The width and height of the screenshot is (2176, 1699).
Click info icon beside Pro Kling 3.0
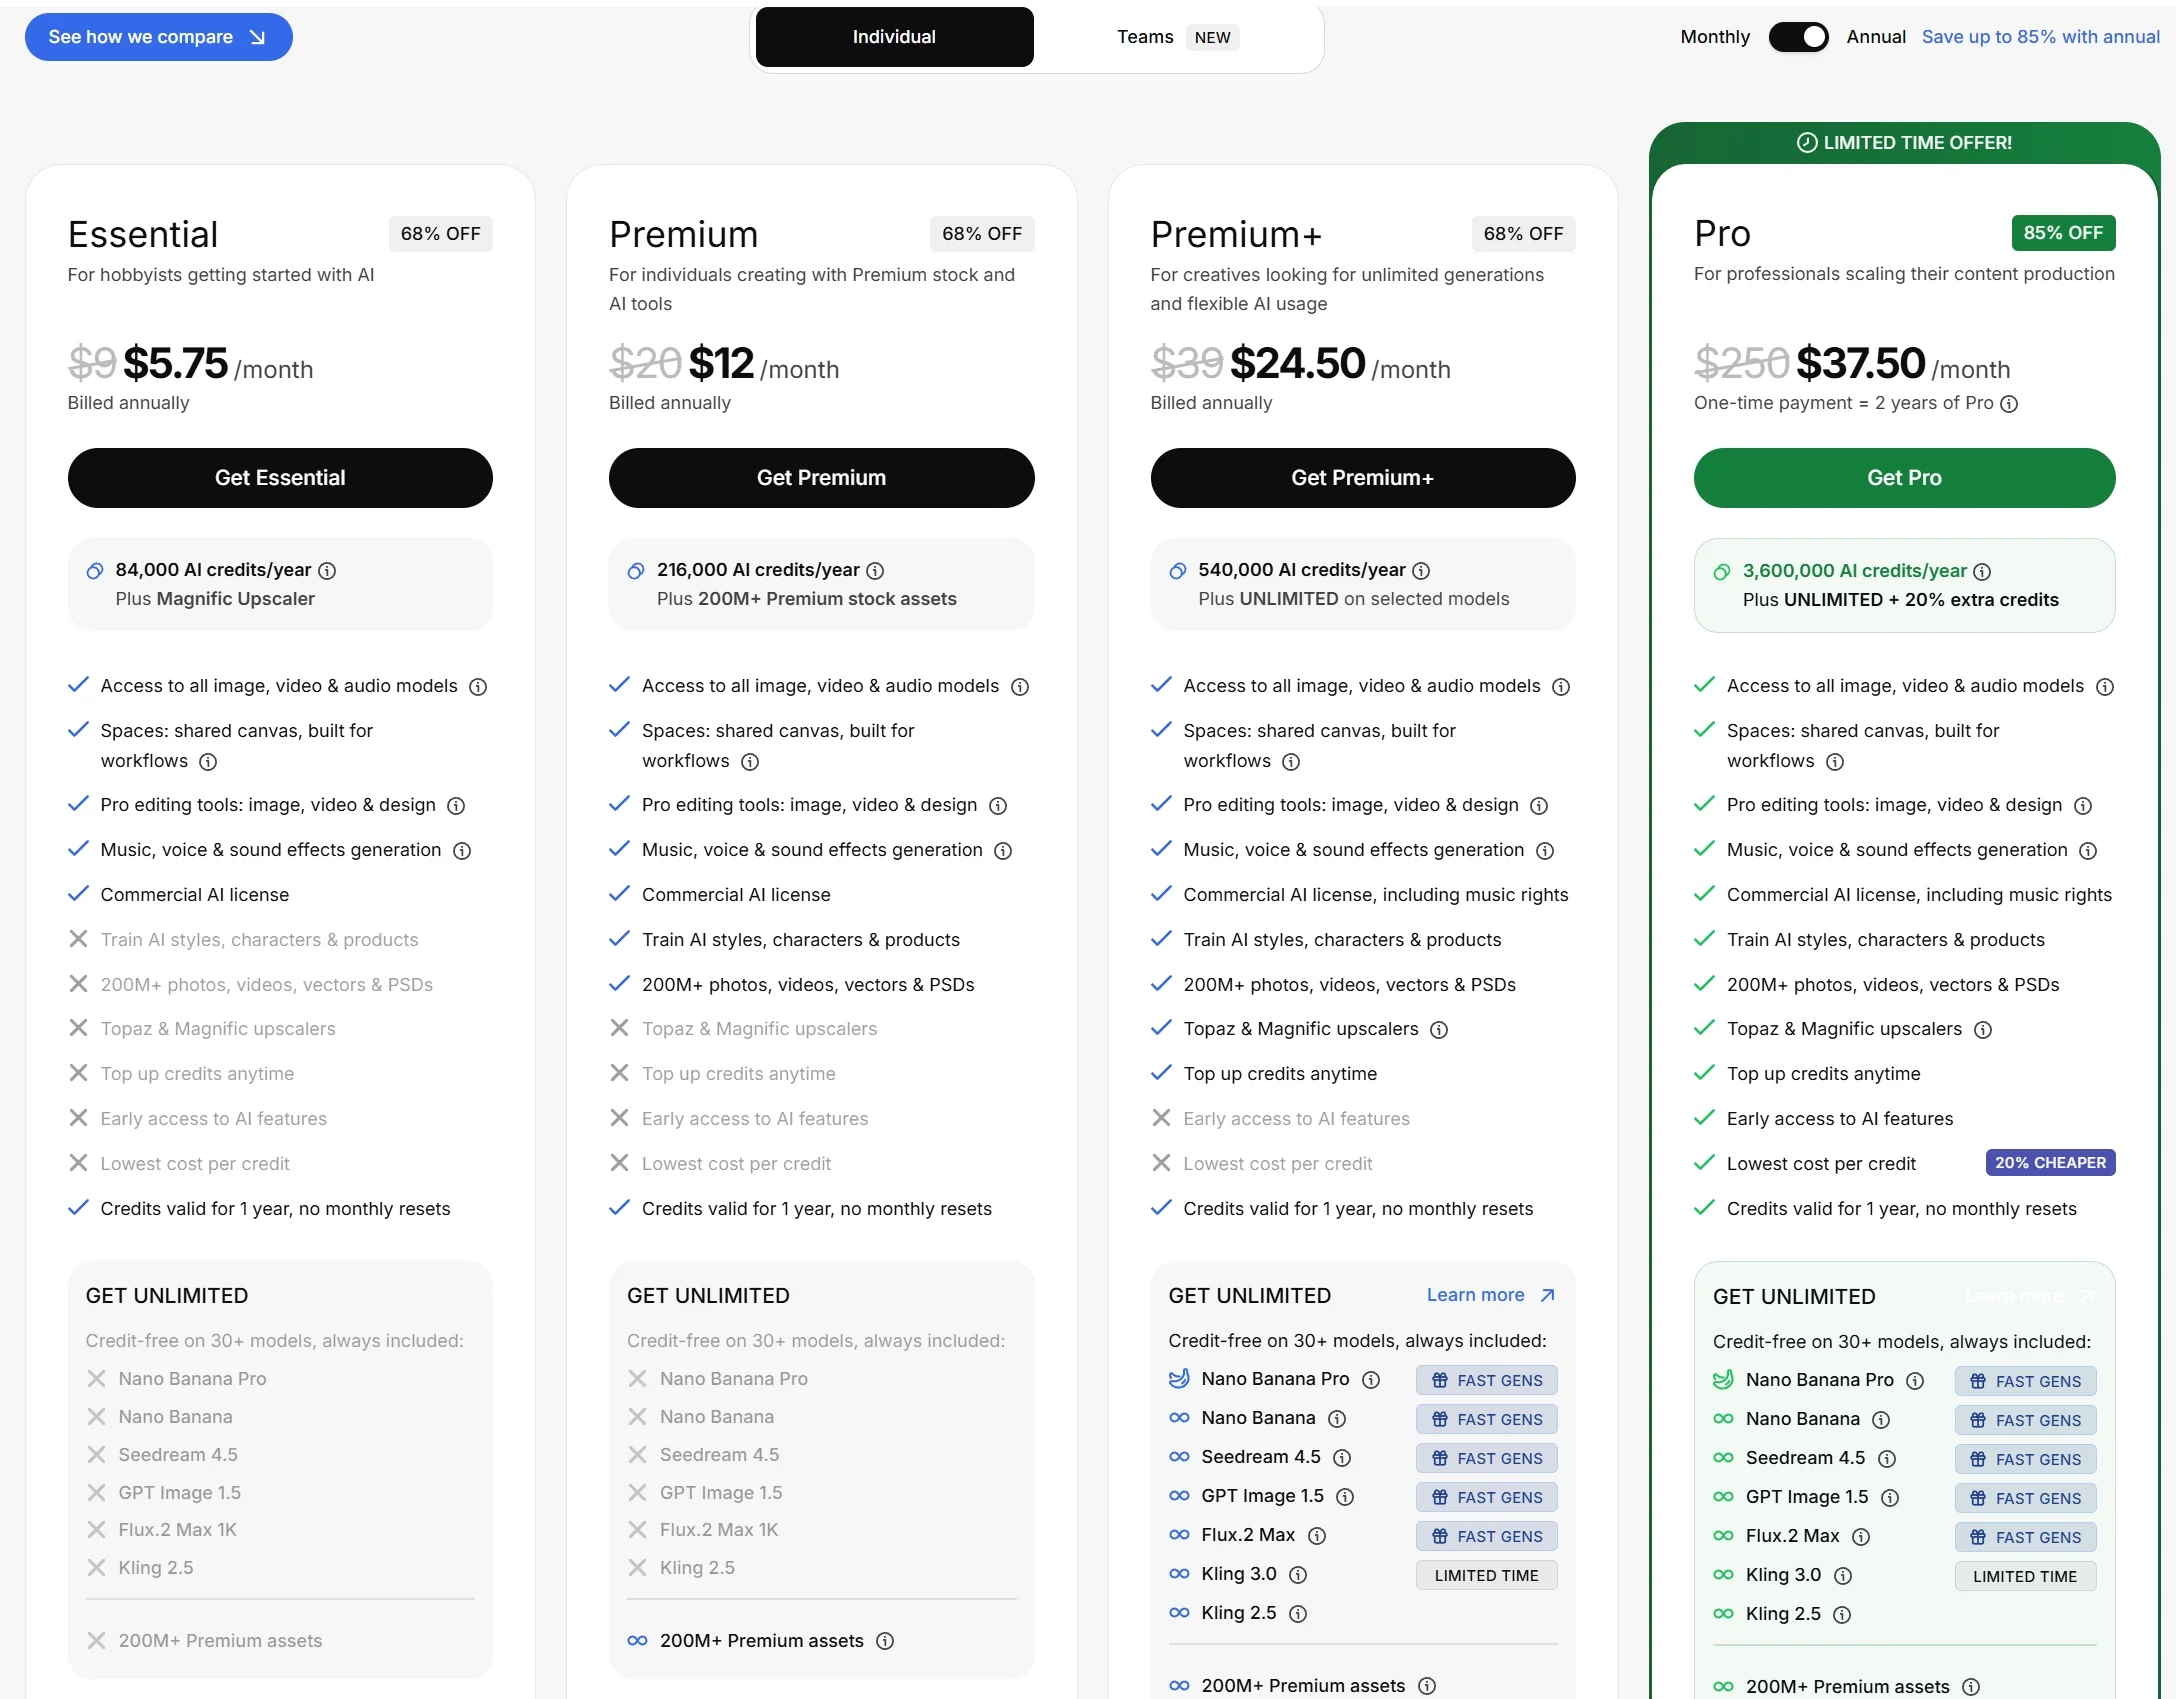tap(1843, 1576)
